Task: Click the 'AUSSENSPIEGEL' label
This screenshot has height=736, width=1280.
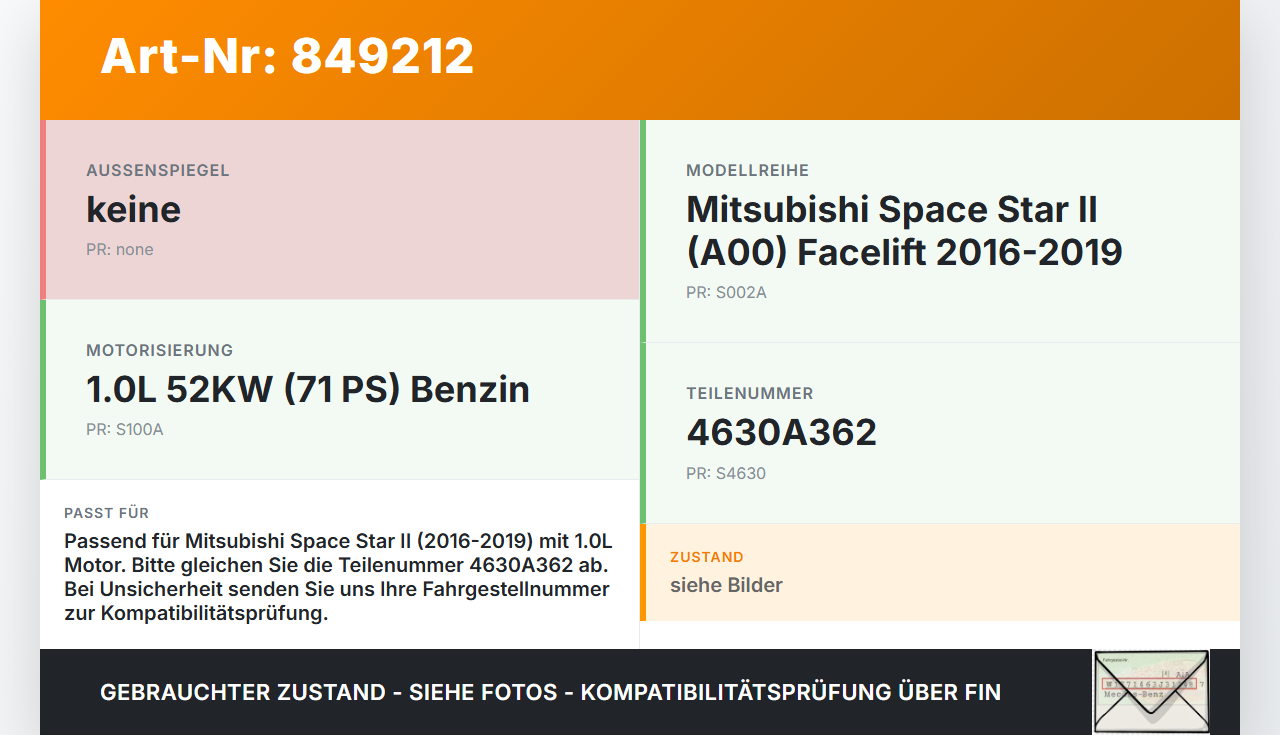Action: pyautogui.click(x=158, y=171)
